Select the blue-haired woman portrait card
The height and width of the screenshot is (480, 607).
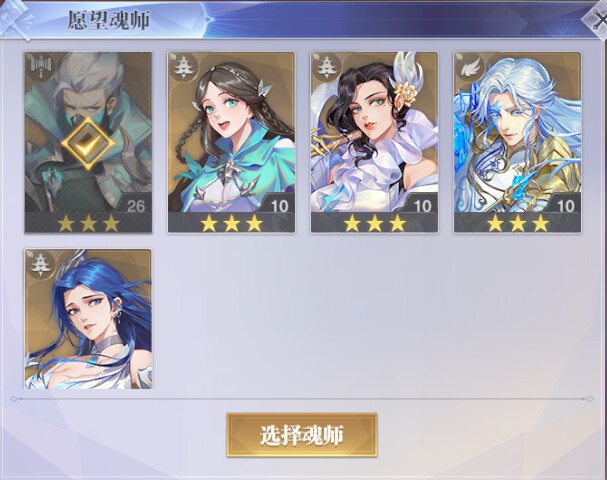click(88, 319)
